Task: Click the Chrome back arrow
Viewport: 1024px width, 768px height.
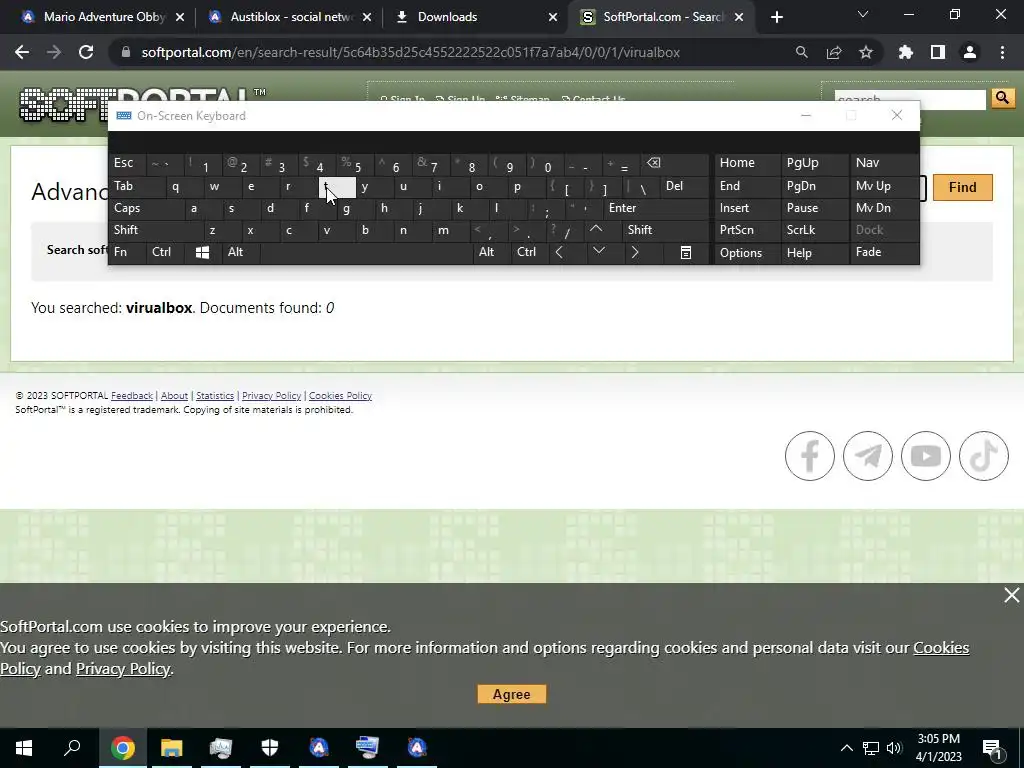Action: pyautogui.click(x=22, y=52)
